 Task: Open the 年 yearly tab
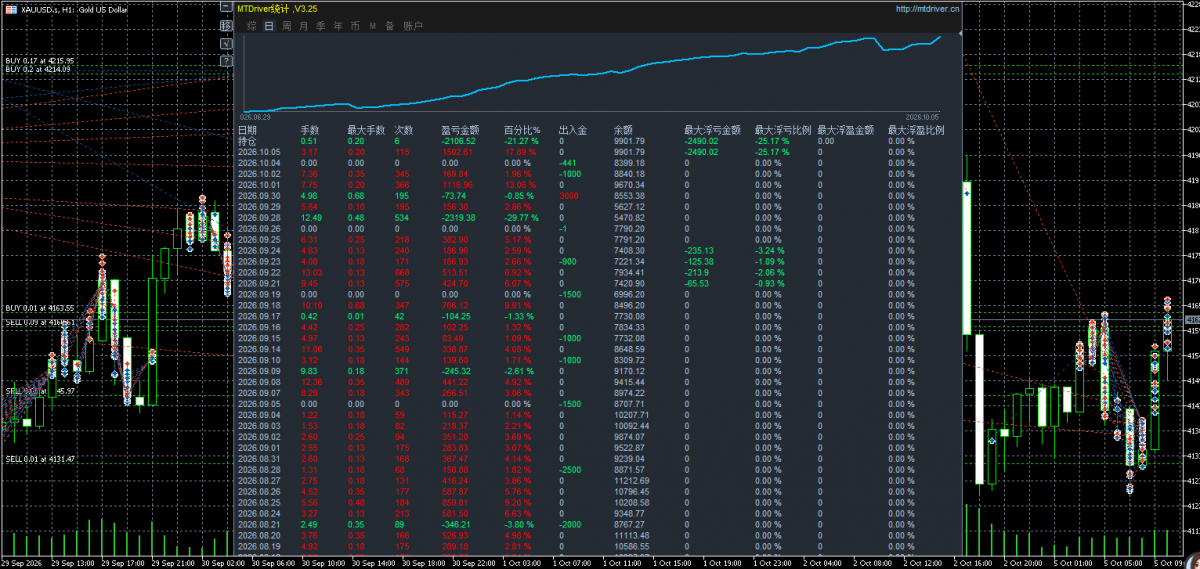coord(338,26)
